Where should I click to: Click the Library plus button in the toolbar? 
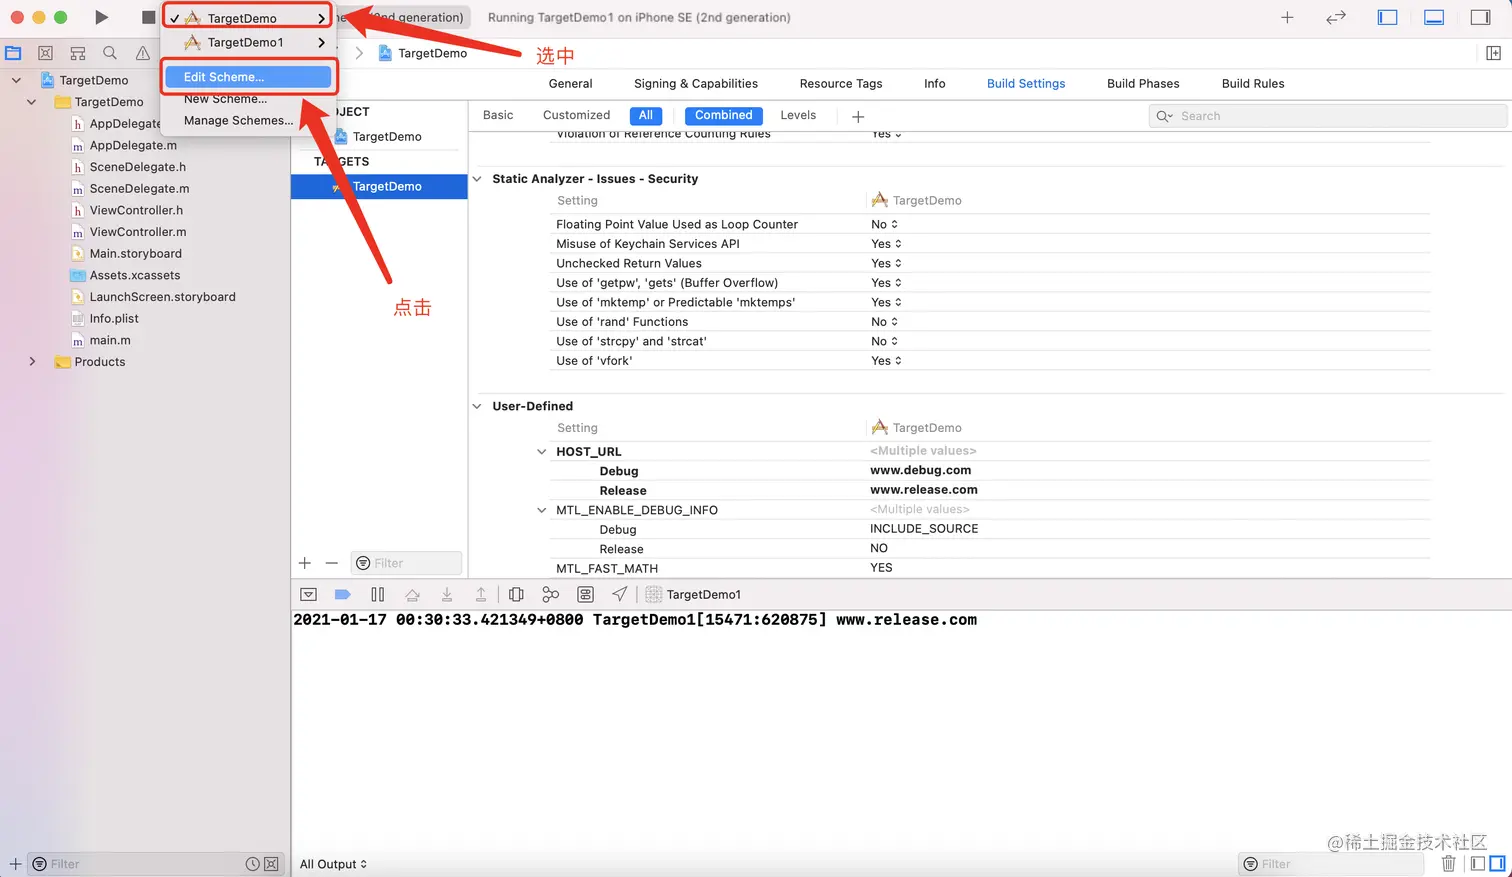1287,17
